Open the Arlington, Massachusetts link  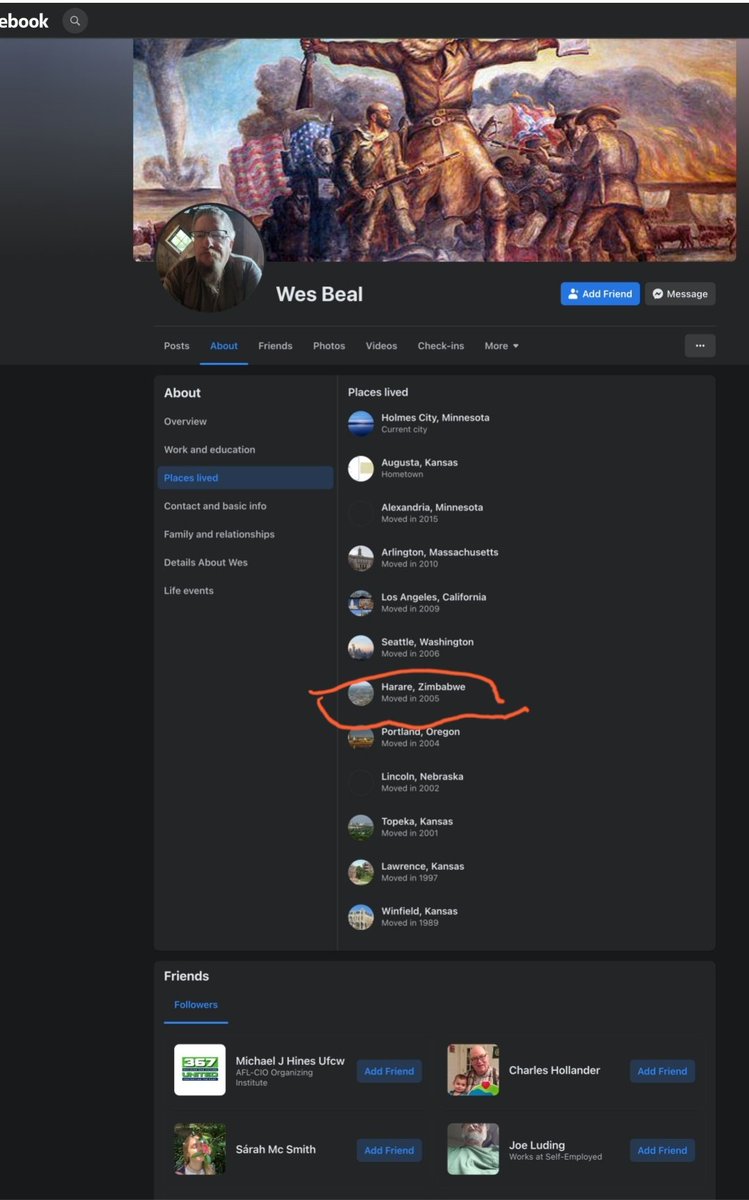pyautogui.click(x=439, y=552)
